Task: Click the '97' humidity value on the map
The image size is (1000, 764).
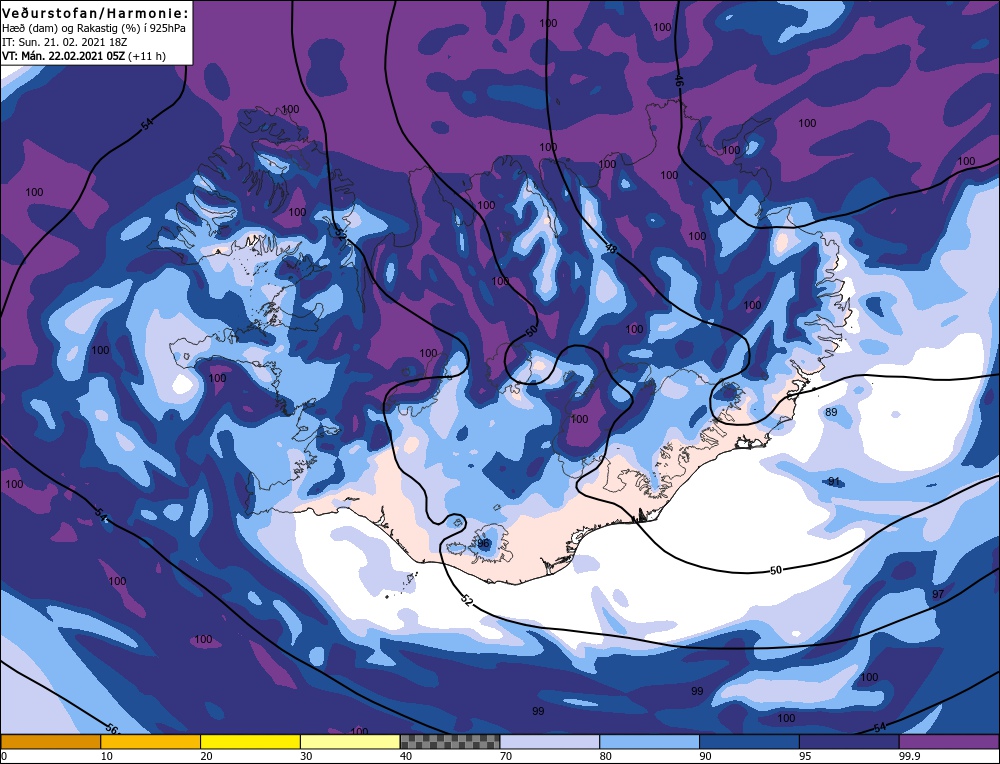Action: click(x=938, y=594)
